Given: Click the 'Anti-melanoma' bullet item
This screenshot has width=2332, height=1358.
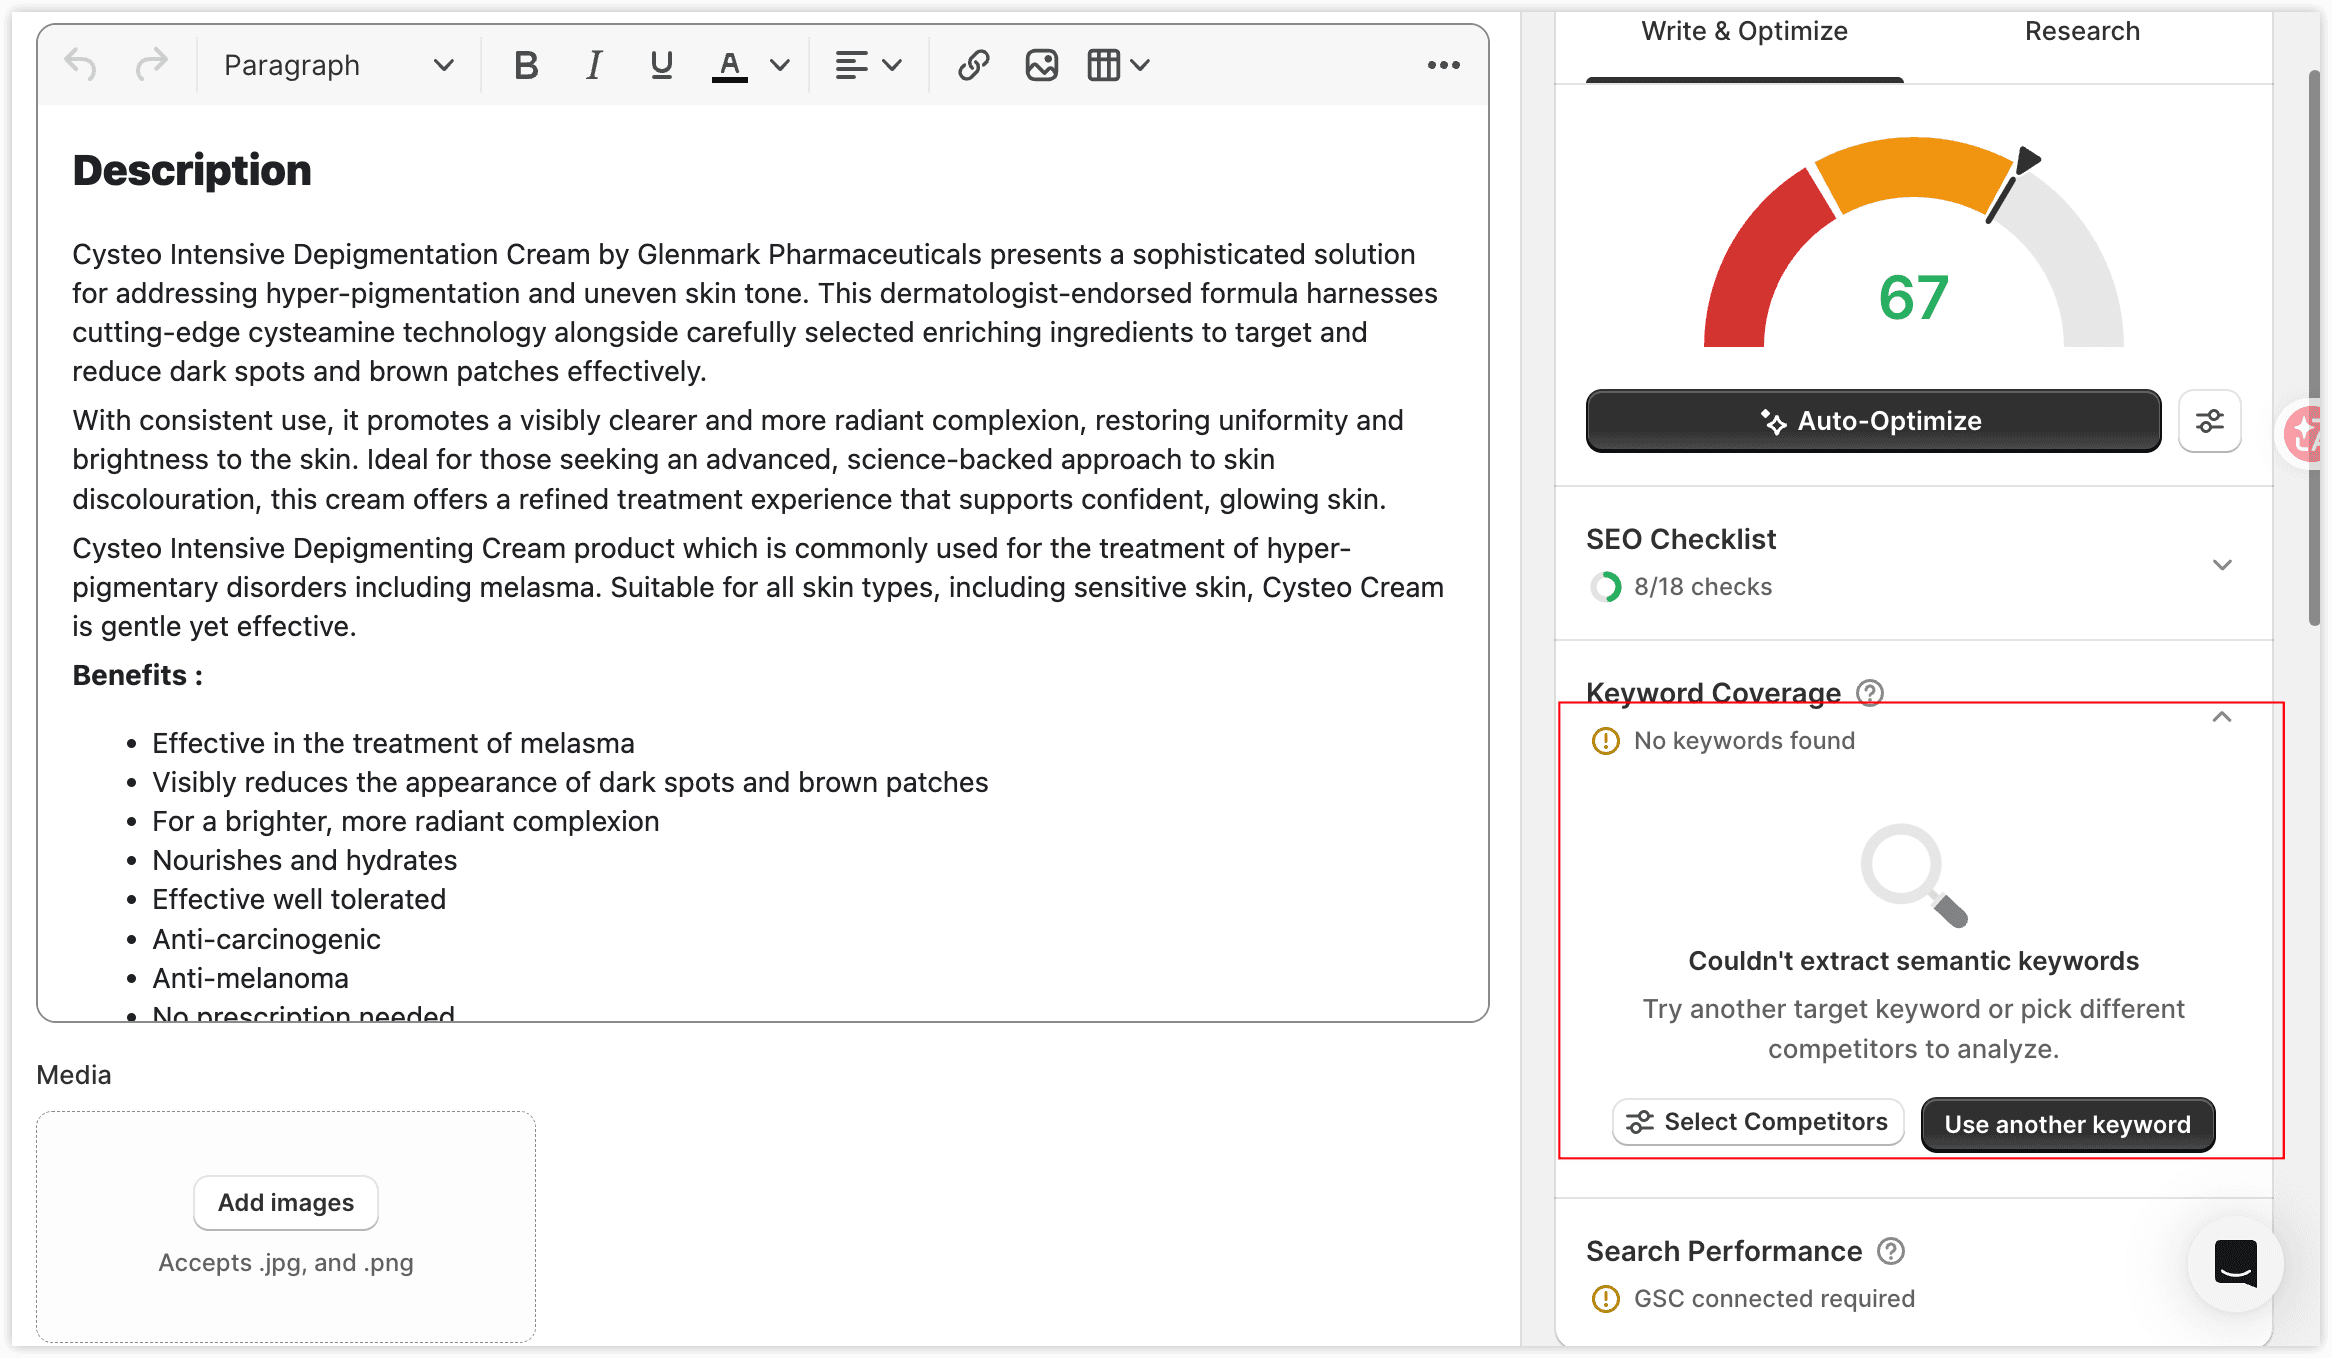Looking at the screenshot, I should pyautogui.click(x=250, y=978).
